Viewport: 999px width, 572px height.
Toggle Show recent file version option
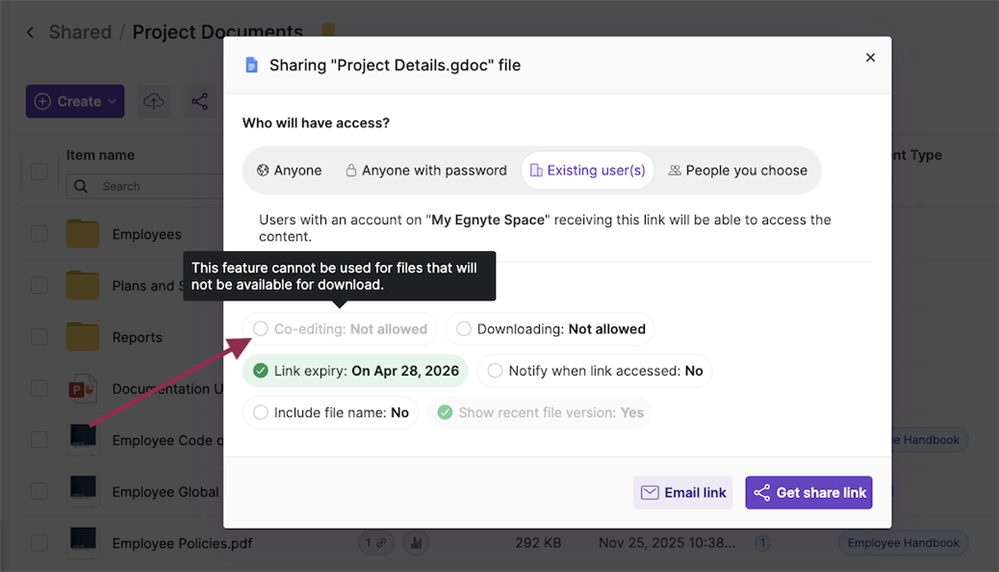[540, 413]
